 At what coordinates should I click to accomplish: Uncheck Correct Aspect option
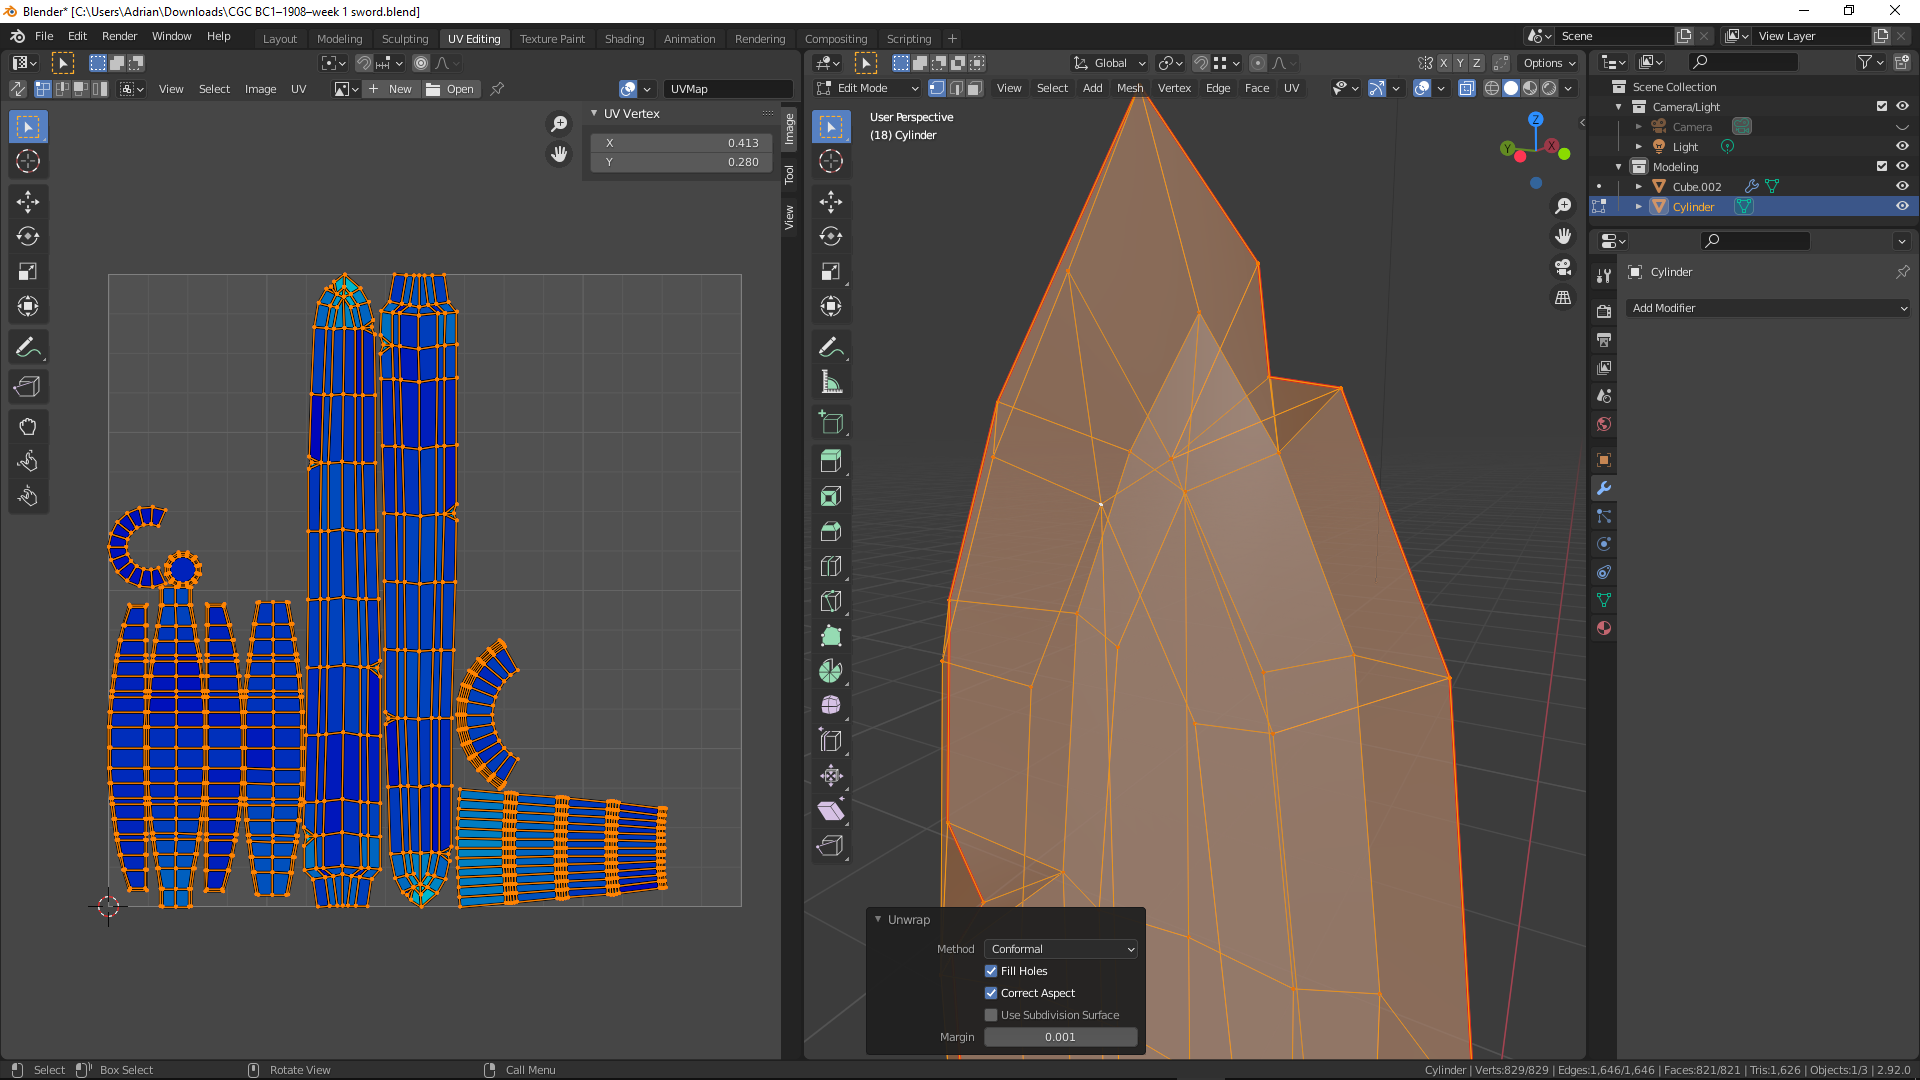pos(991,993)
